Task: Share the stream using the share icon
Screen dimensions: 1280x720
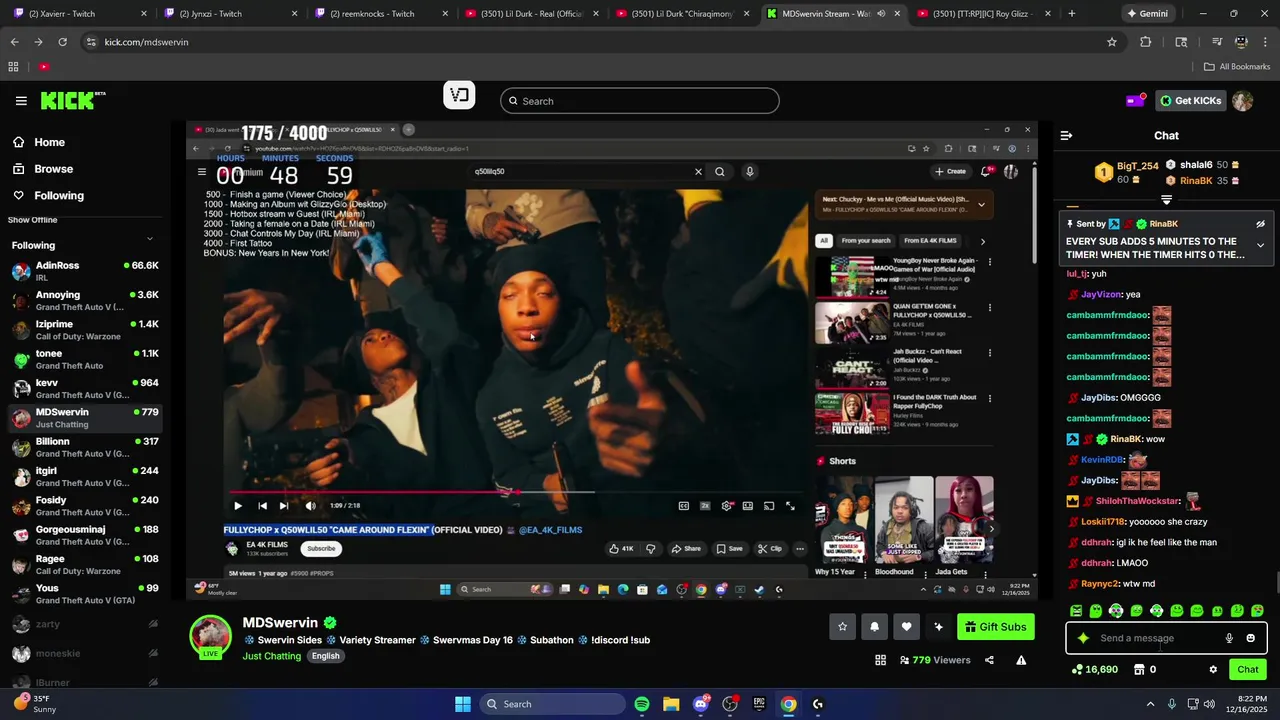Action: (x=989, y=660)
